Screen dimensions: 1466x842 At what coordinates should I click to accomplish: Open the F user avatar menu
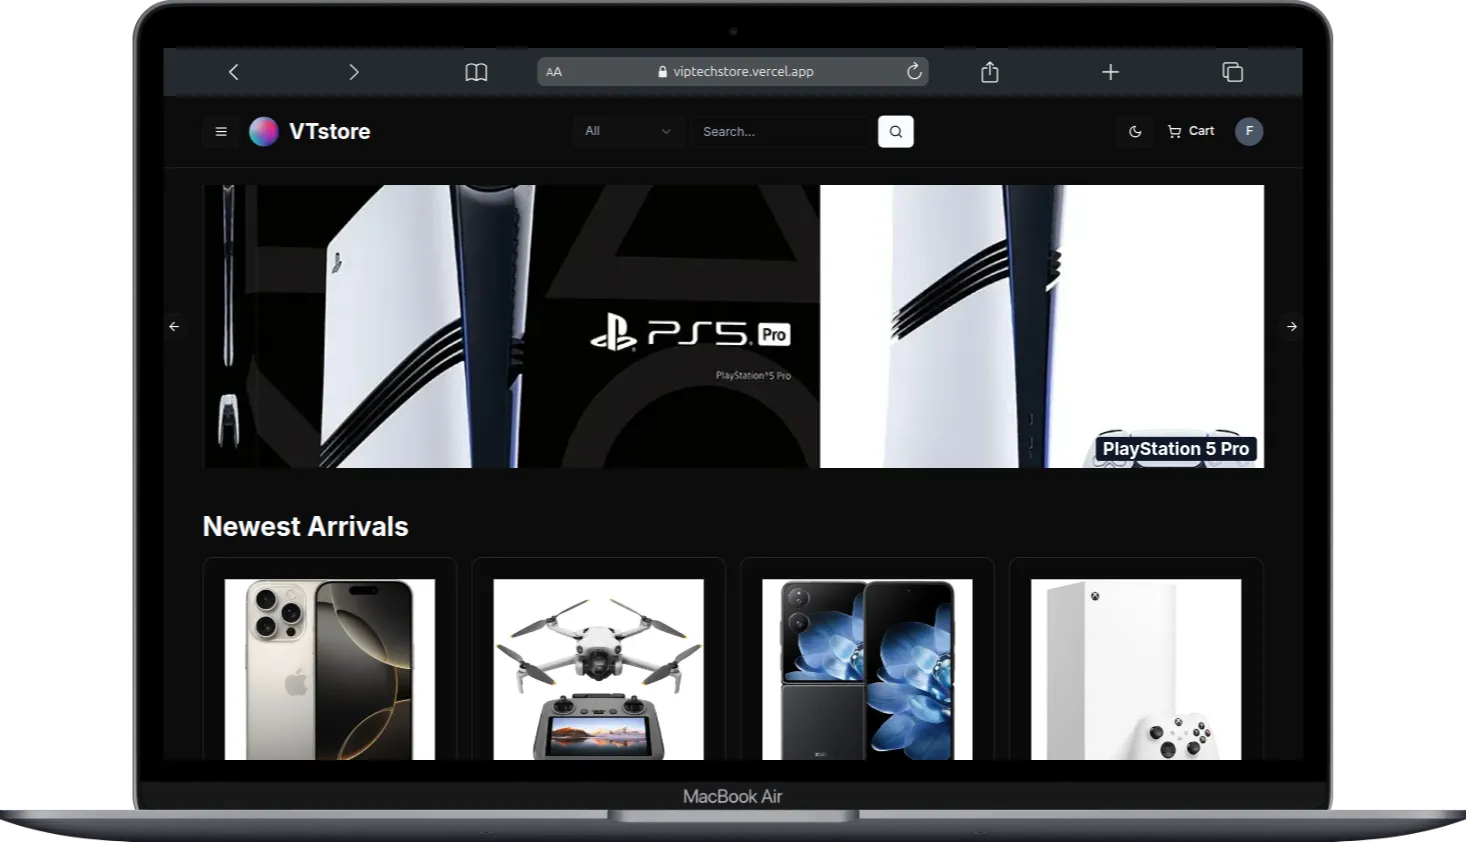click(x=1248, y=132)
